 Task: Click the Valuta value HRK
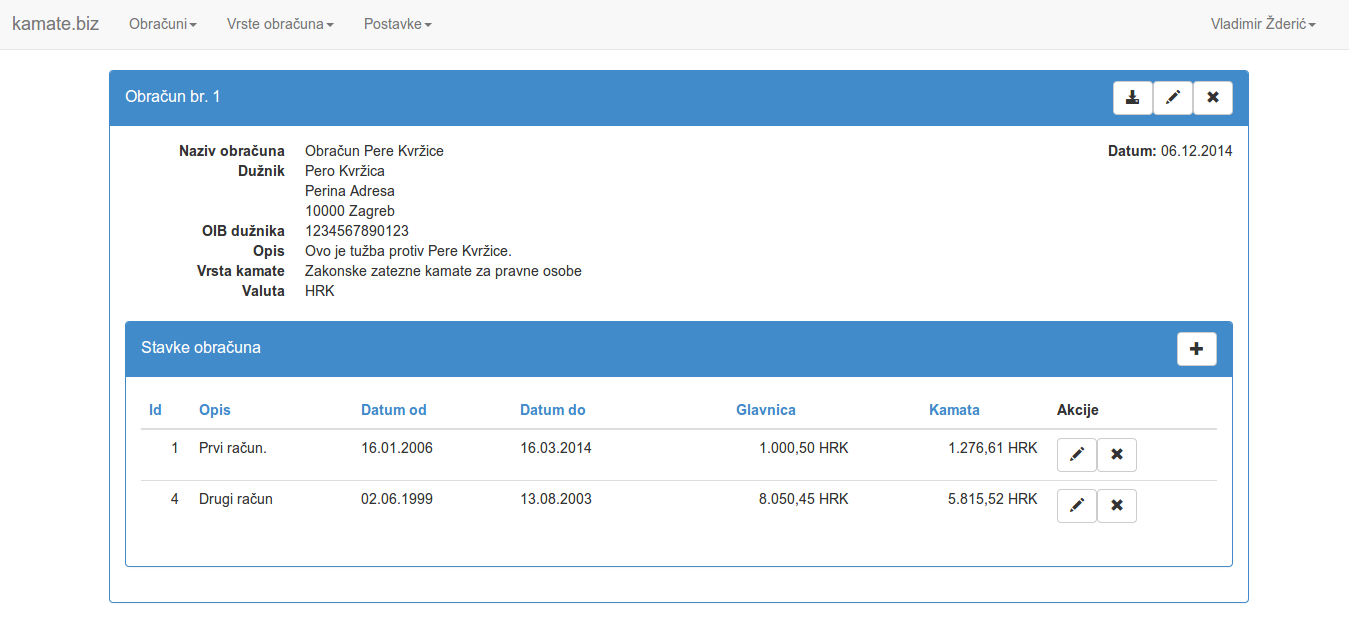pyautogui.click(x=320, y=291)
